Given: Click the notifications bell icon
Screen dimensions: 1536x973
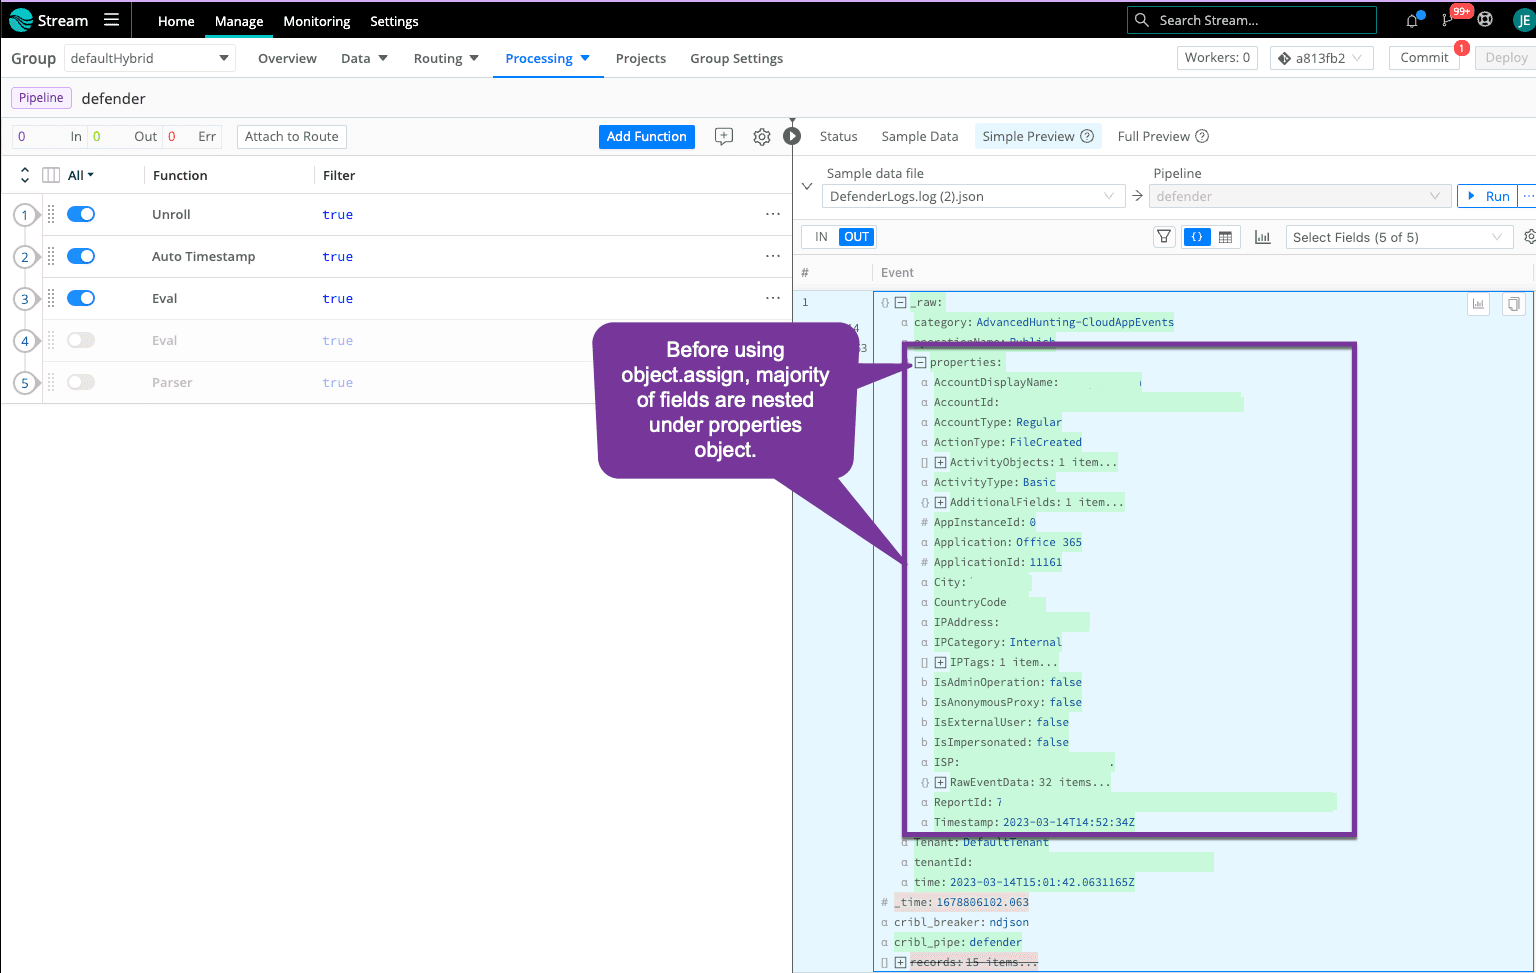Looking at the screenshot, I should click(x=1412, y=20).
